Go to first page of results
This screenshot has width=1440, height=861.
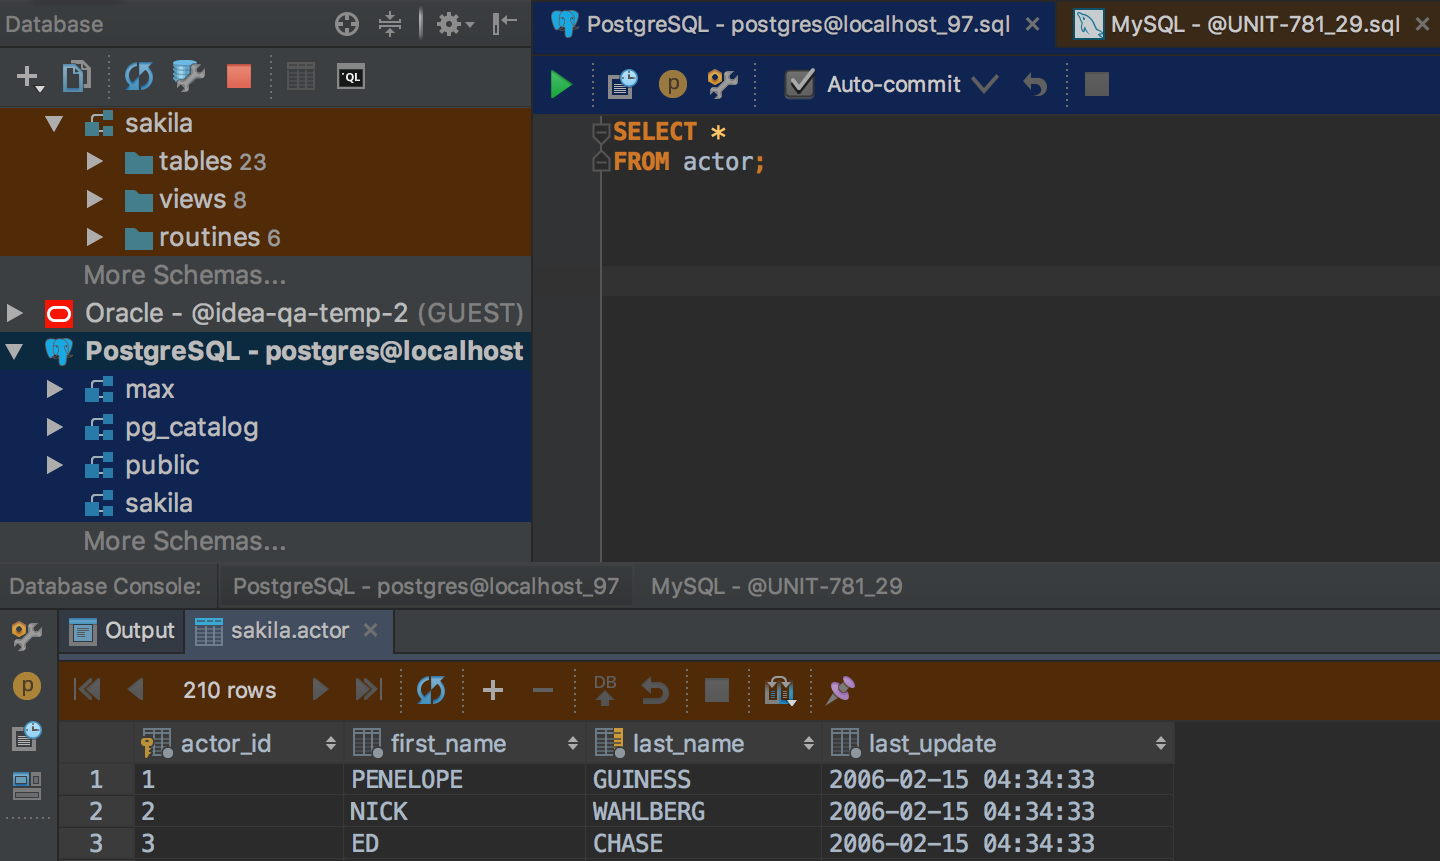(87, 689)
